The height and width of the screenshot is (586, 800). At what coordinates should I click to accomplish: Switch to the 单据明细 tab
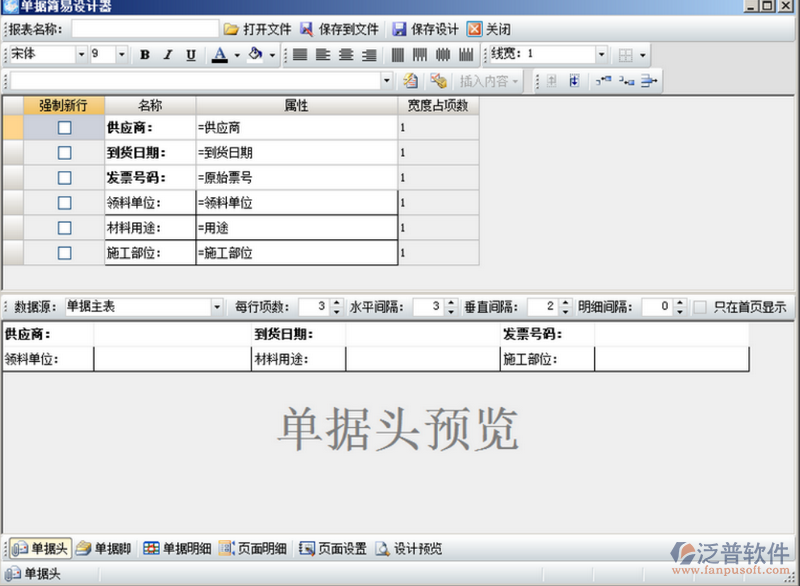177,549
